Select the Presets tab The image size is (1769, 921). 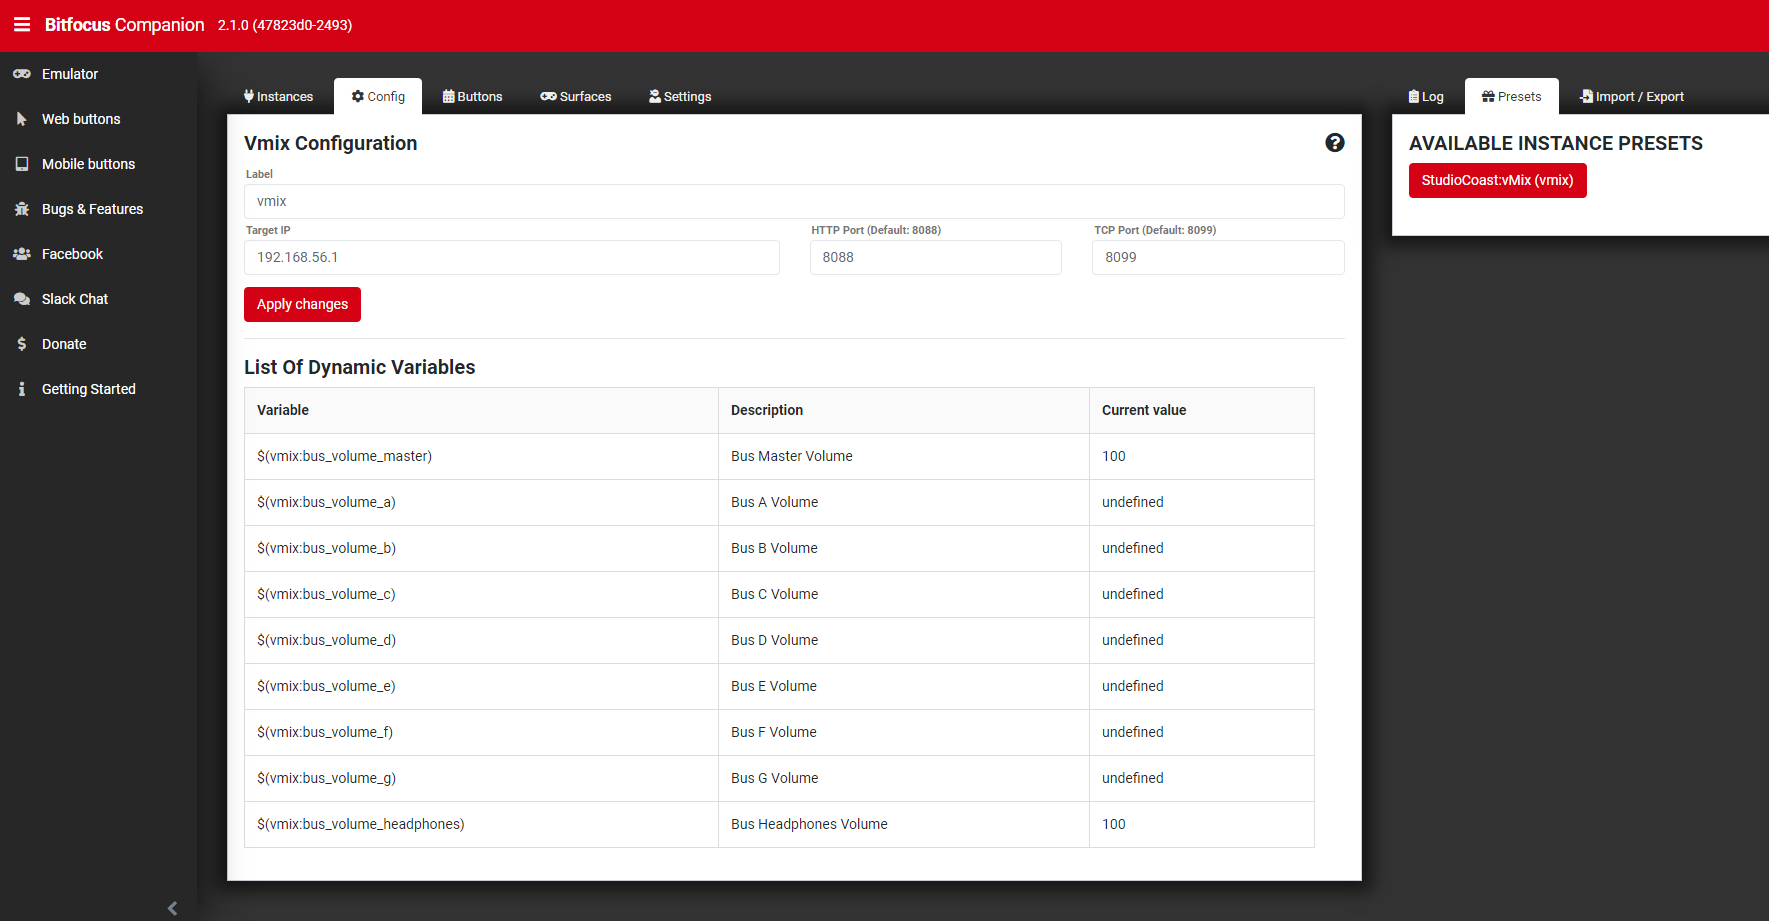tap(1512, 97)
